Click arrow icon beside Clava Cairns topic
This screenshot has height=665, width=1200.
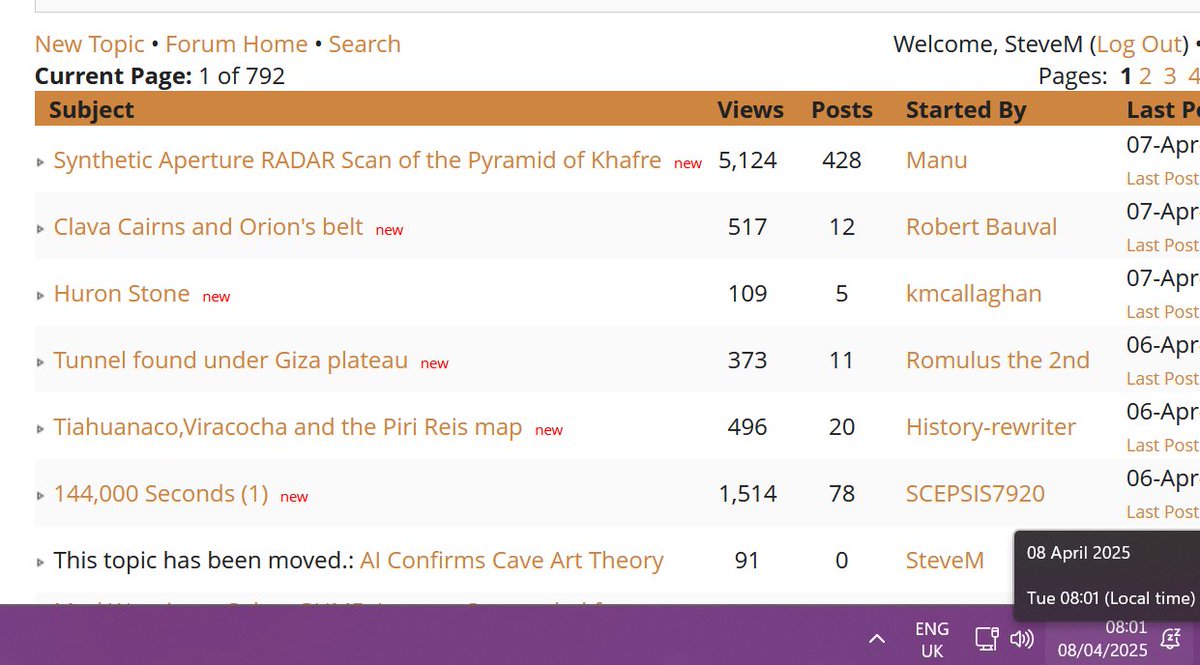[41, 229]
